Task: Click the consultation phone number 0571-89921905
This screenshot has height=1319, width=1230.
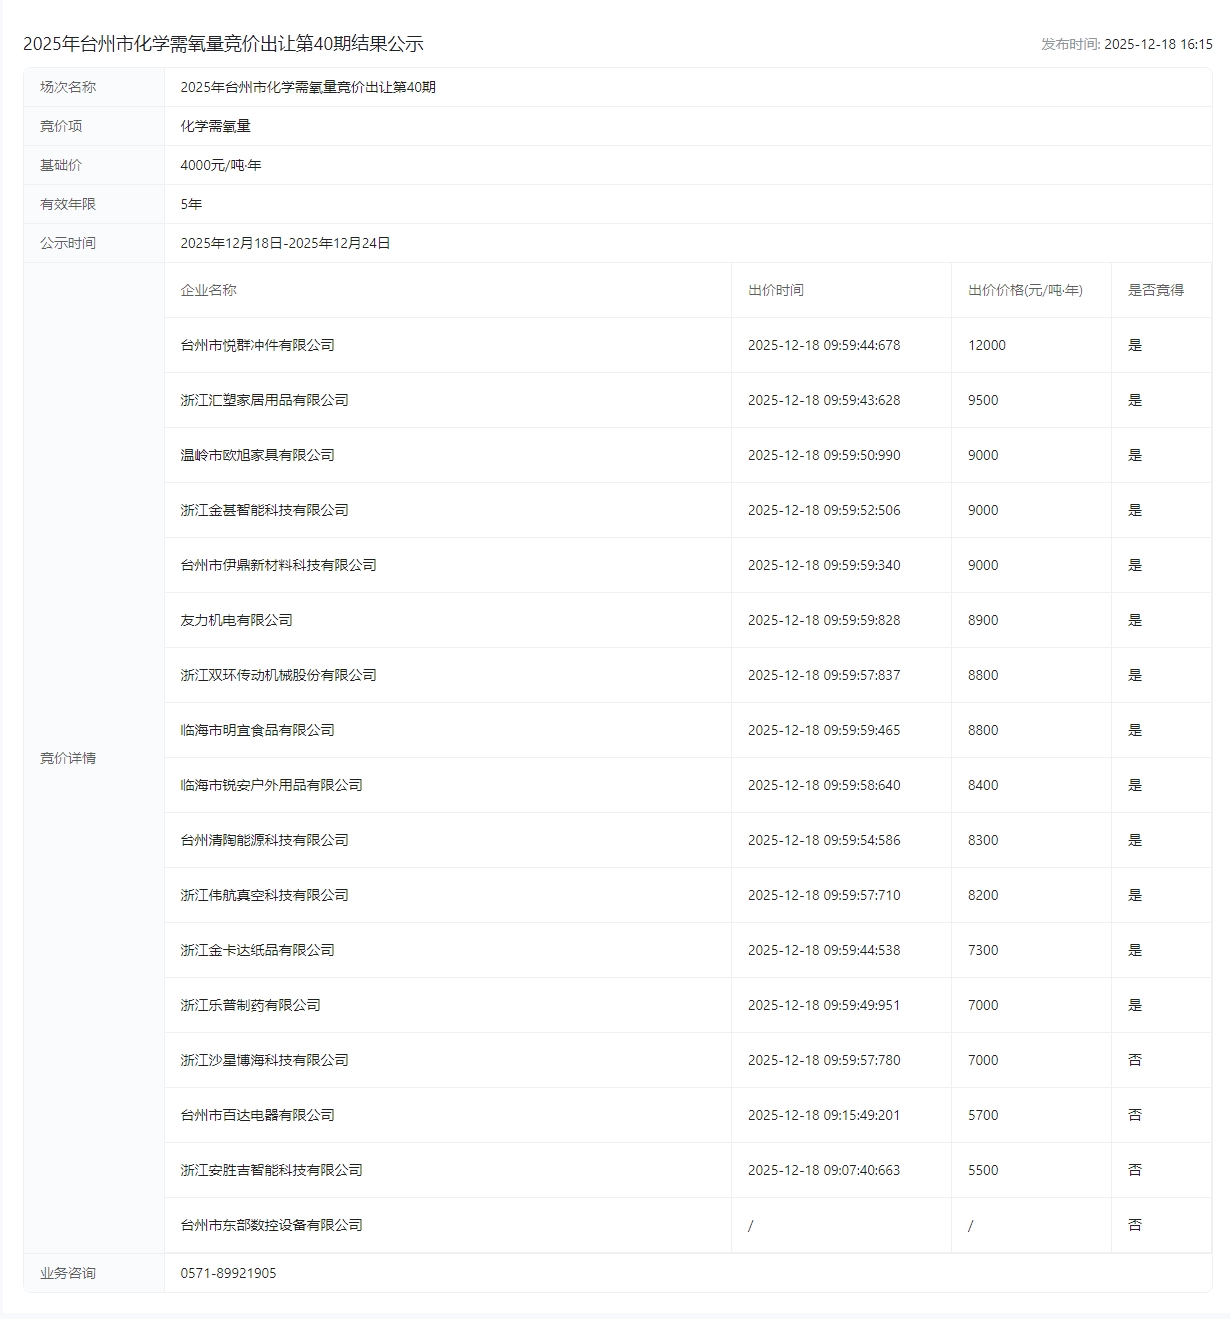Action: 228,1273
